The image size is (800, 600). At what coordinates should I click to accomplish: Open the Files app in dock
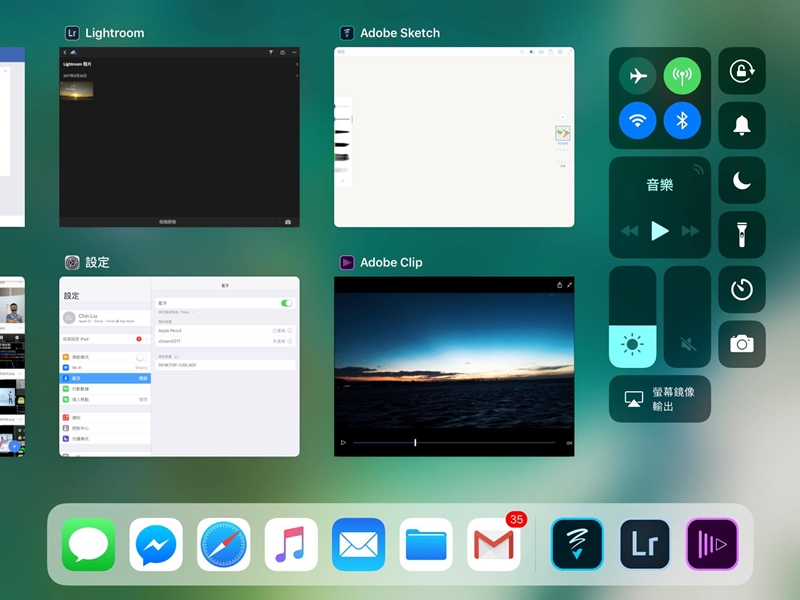point(426,544)
